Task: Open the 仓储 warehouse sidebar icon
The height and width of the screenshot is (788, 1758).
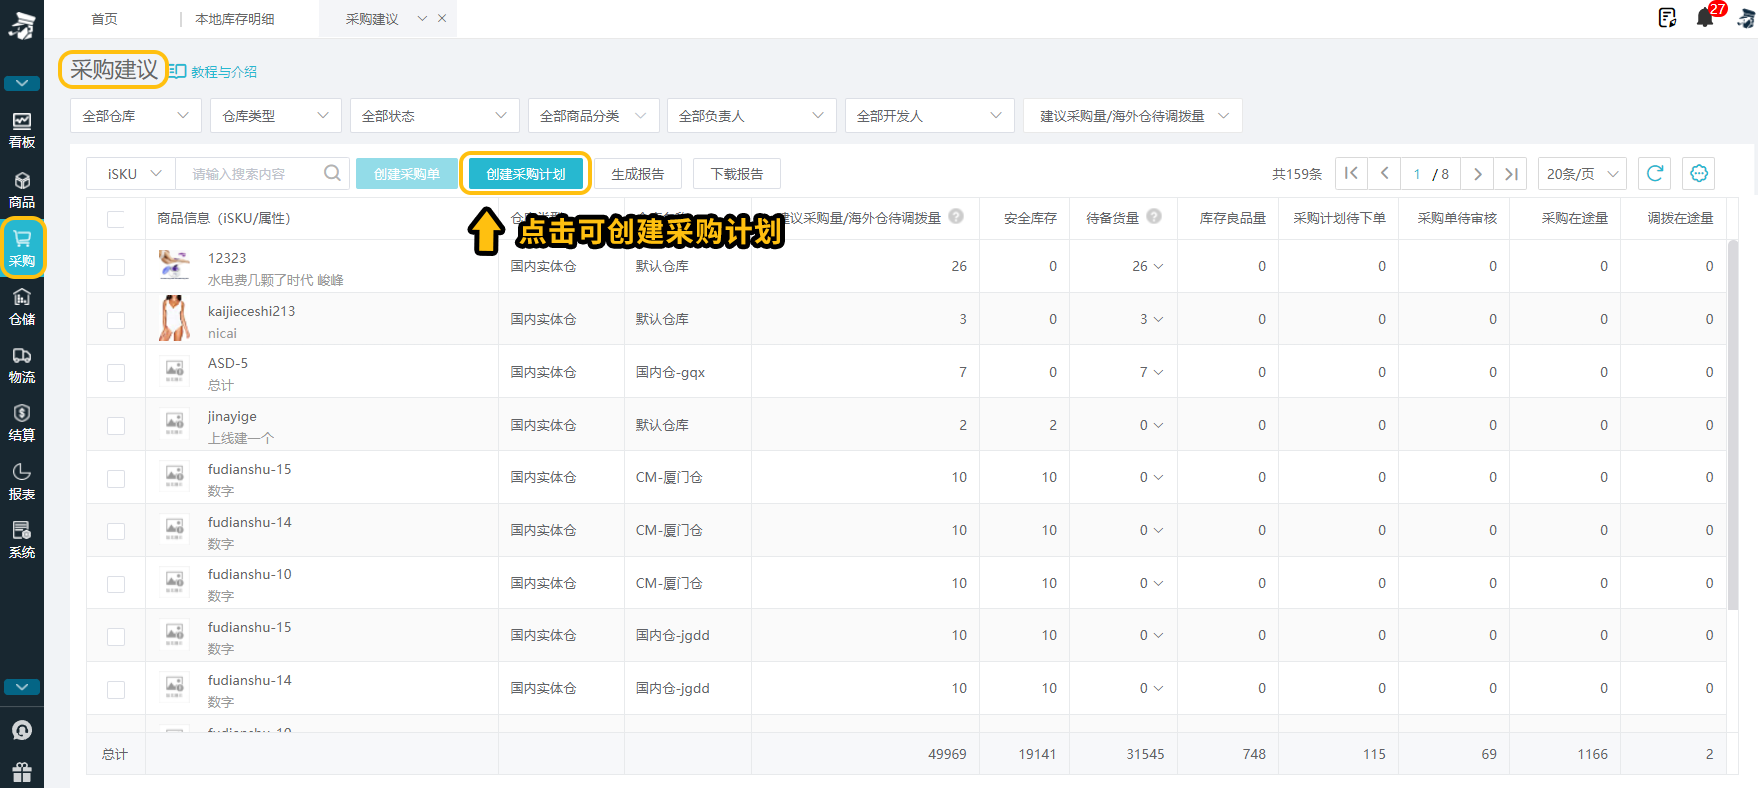Action: pyautogui.click(x=22, y=307)
